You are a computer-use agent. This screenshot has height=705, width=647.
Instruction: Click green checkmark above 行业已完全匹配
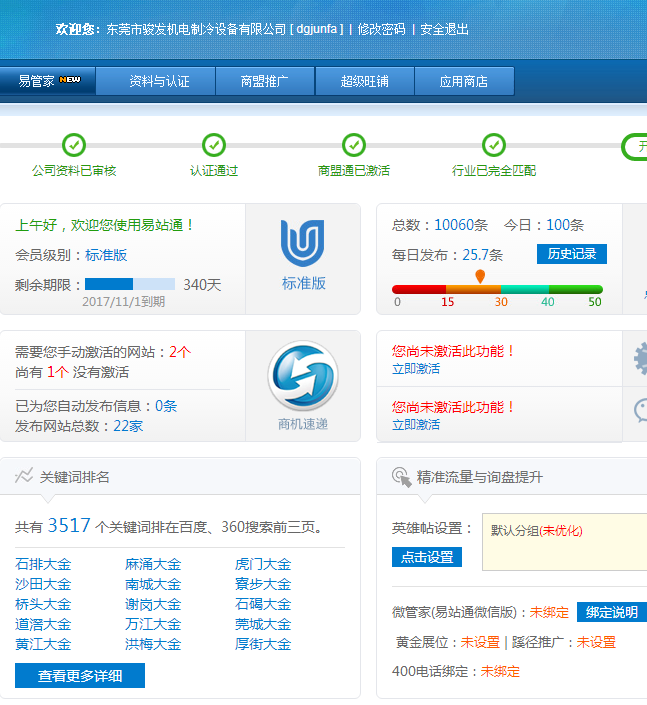[494, 145]
